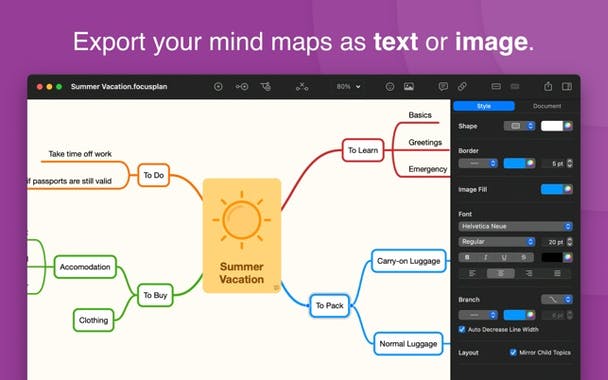
Task: Toggle italic text formatting
Action: tap(486, 257)
